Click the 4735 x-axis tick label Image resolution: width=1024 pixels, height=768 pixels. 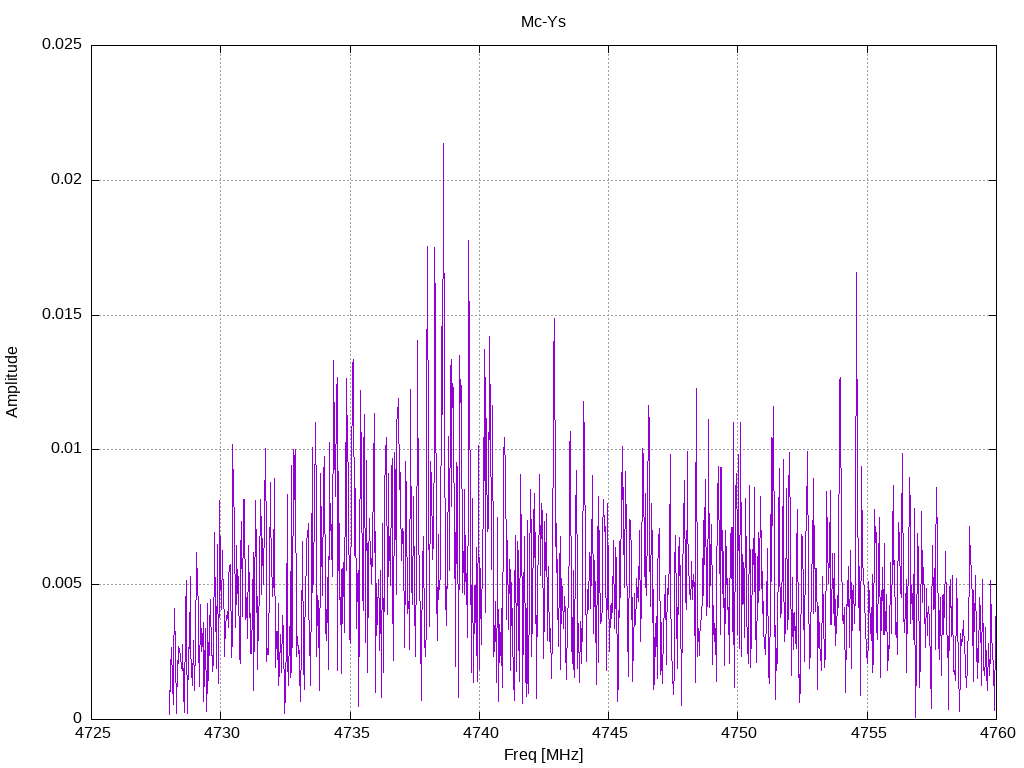[x=351, y=733]
